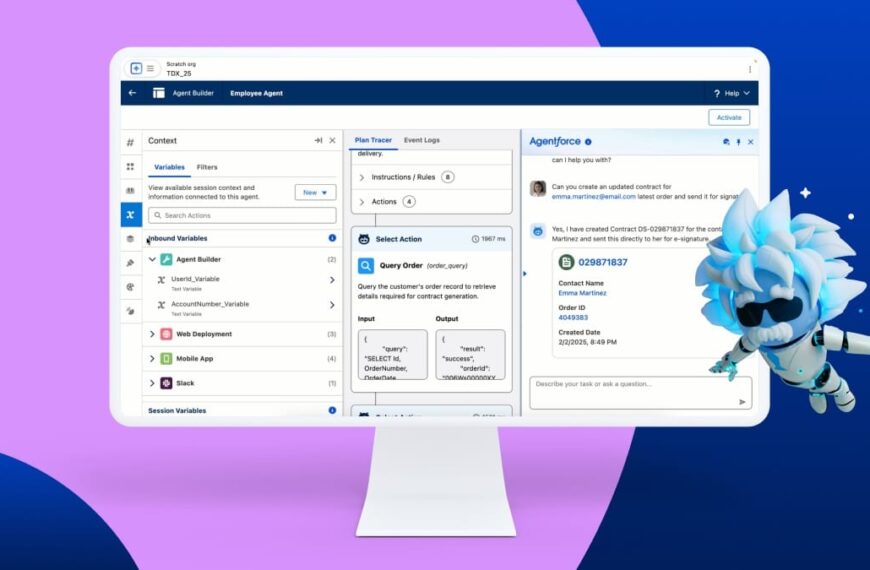Image resolution: width=870 pixels, height=570 pixels.
Task: Click the Input JSON box
Action: (393, 355)
